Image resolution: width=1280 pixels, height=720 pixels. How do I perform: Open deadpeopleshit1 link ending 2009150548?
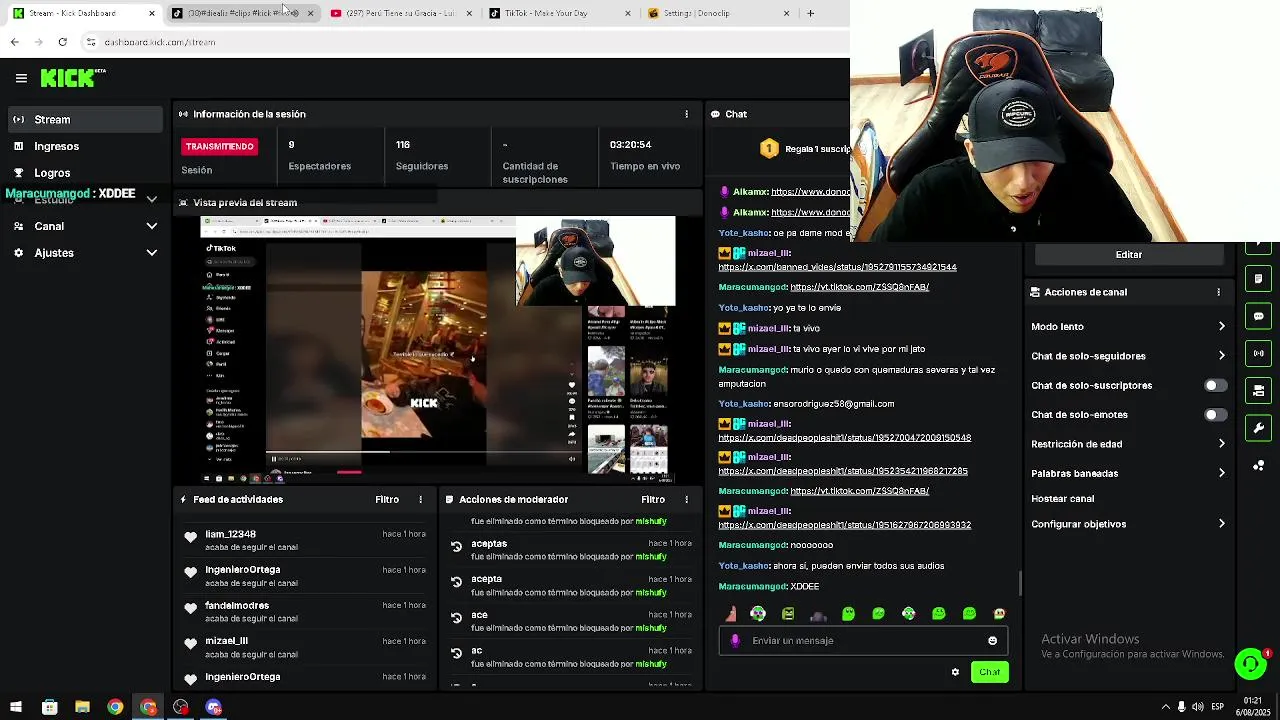tap(844, 438)
